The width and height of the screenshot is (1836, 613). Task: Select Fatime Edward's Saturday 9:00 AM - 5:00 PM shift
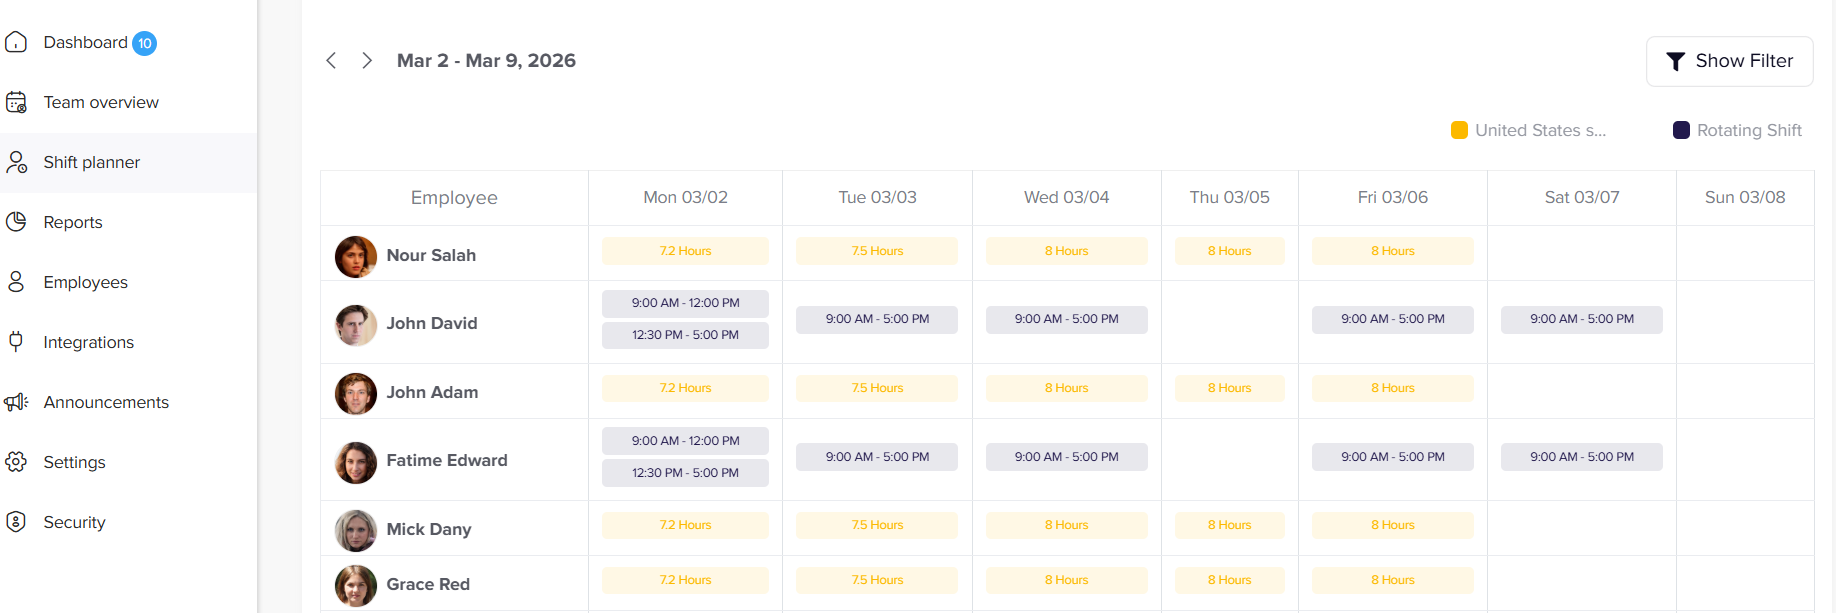(1581, 457)
